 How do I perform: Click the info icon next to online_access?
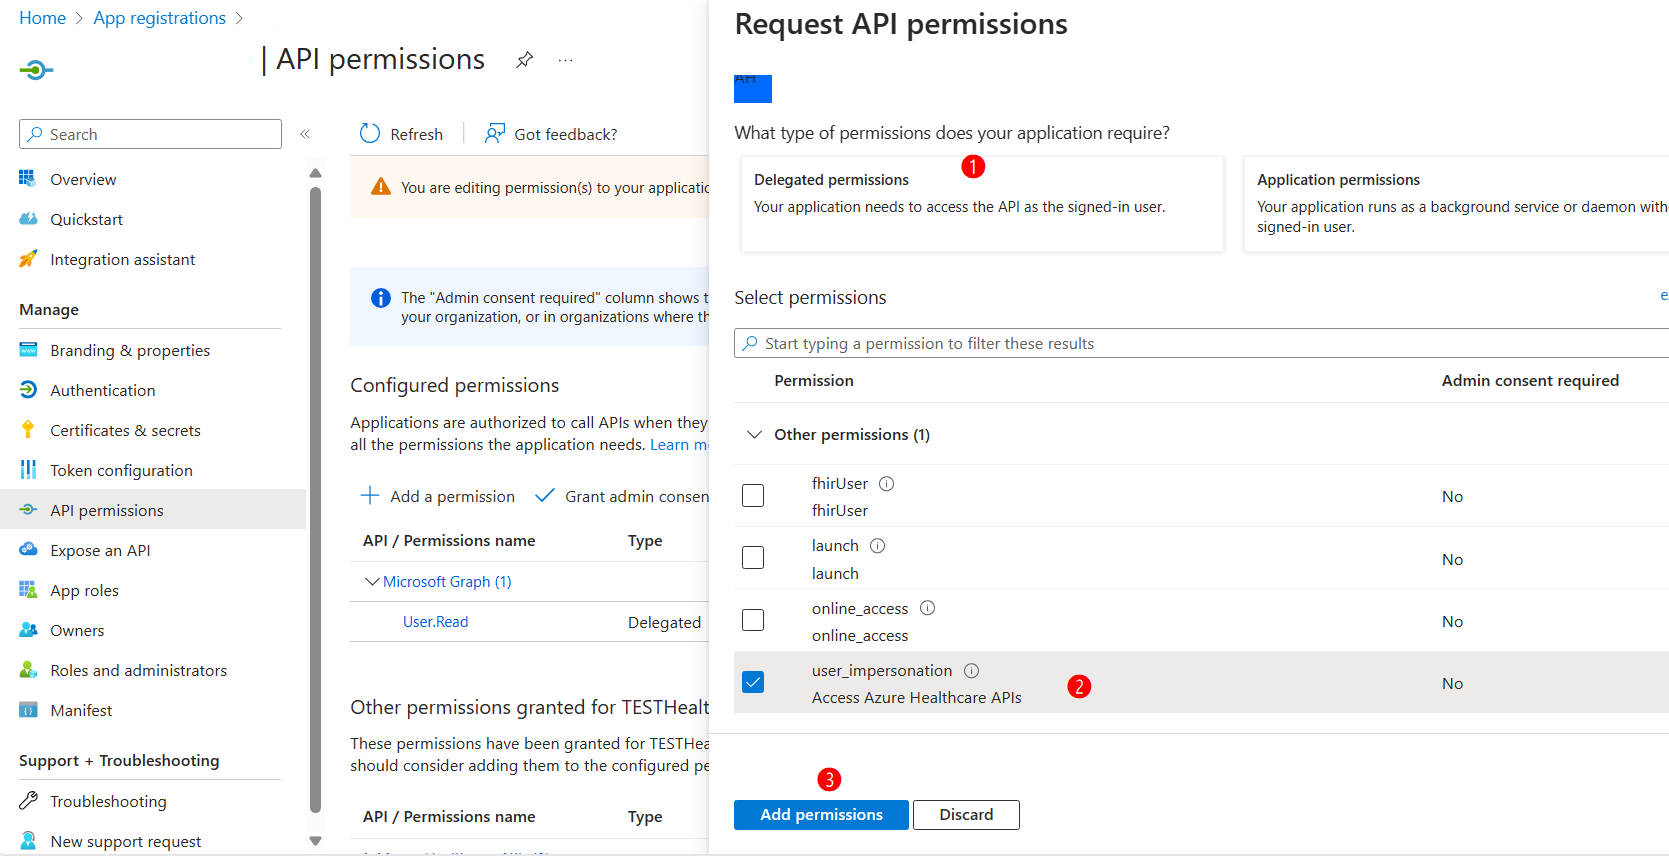(x=927, y=608)
